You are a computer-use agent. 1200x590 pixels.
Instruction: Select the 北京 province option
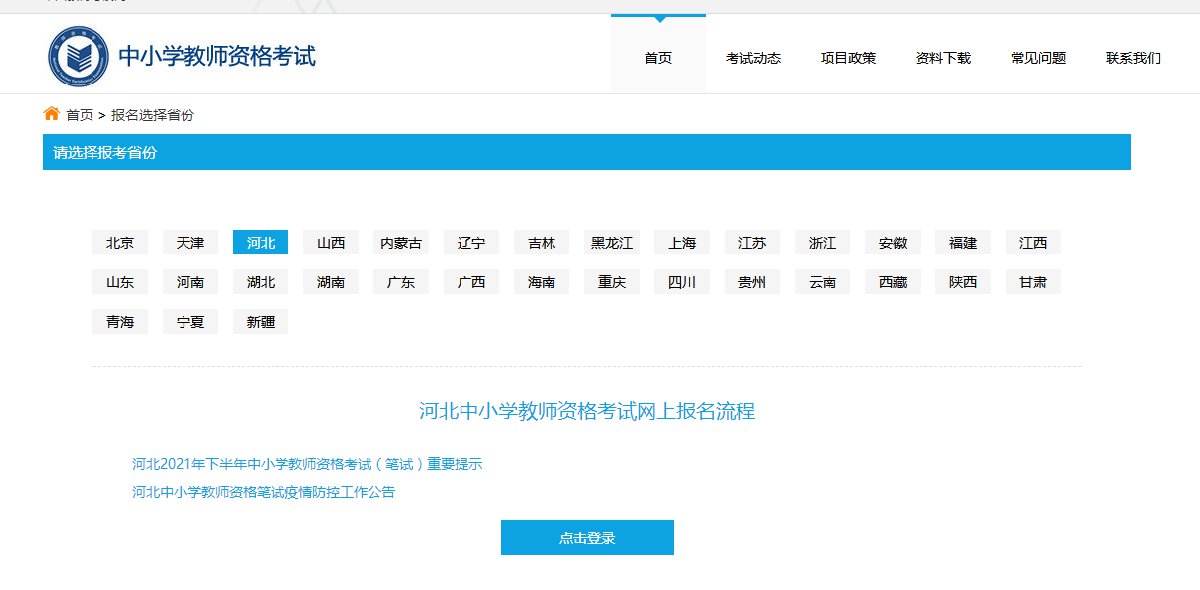tap(120, 242)
